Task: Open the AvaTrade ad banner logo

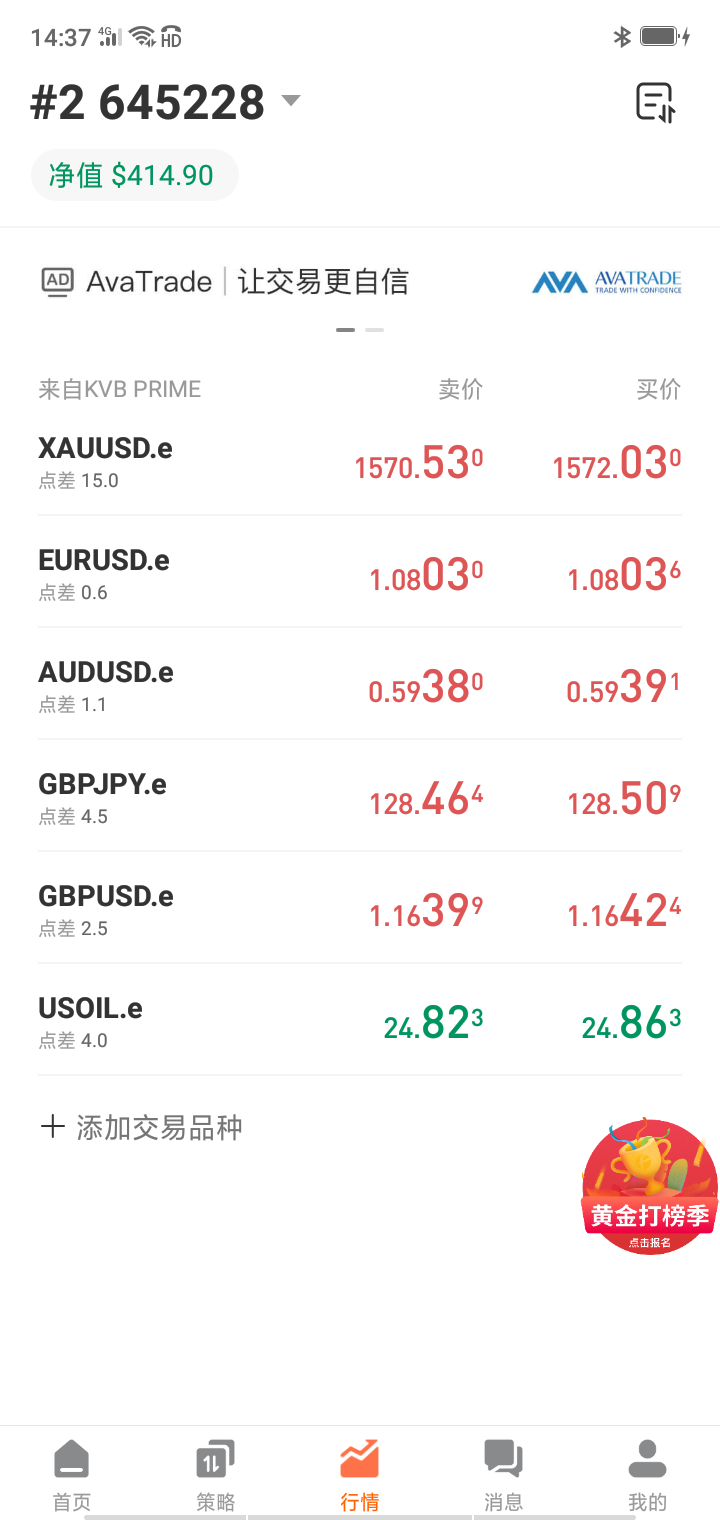Action: [606, 282]
